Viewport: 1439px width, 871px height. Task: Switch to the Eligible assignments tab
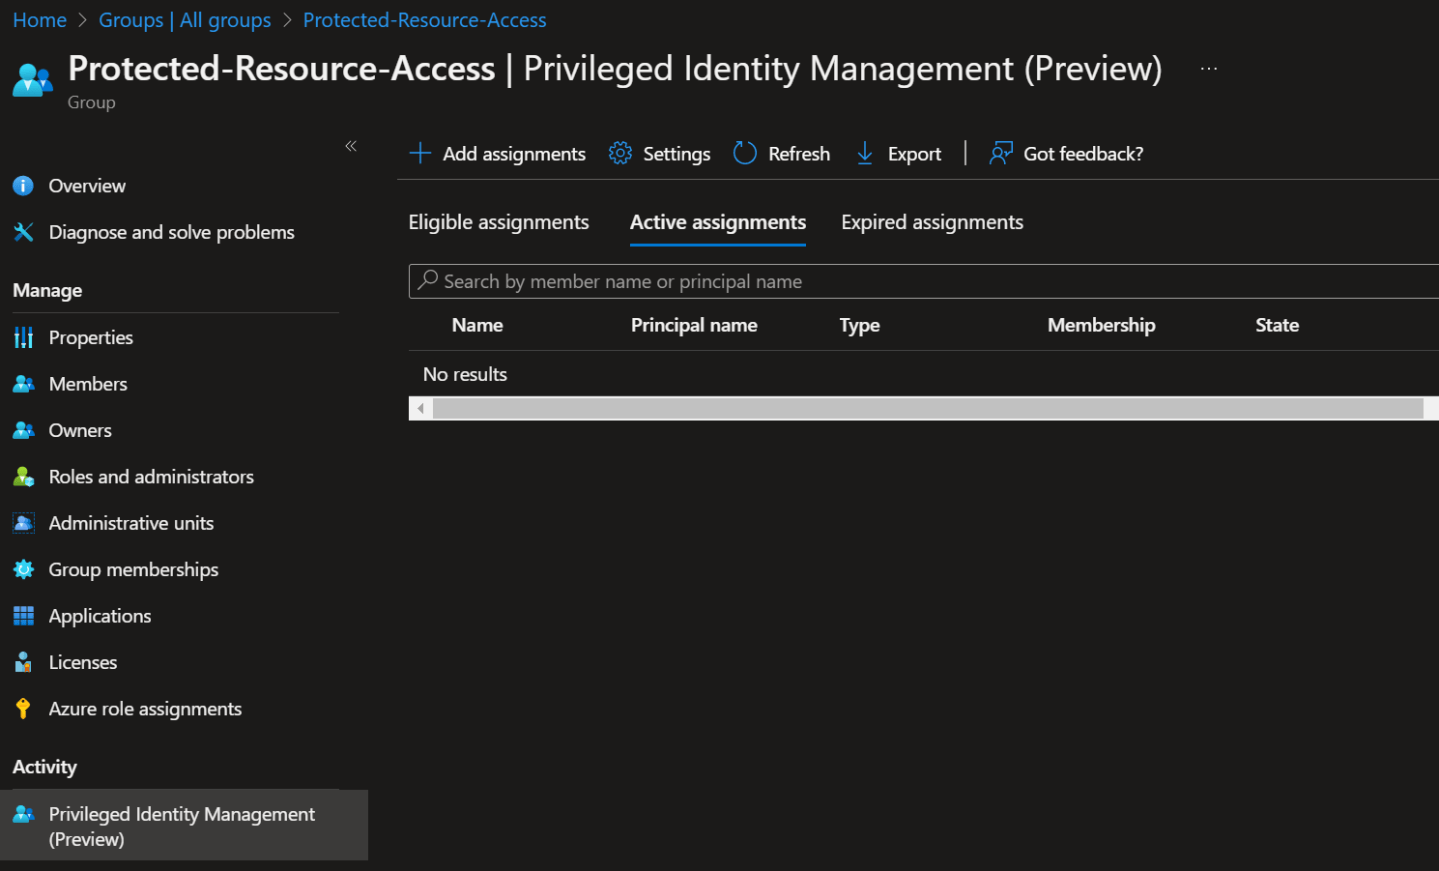498,221
